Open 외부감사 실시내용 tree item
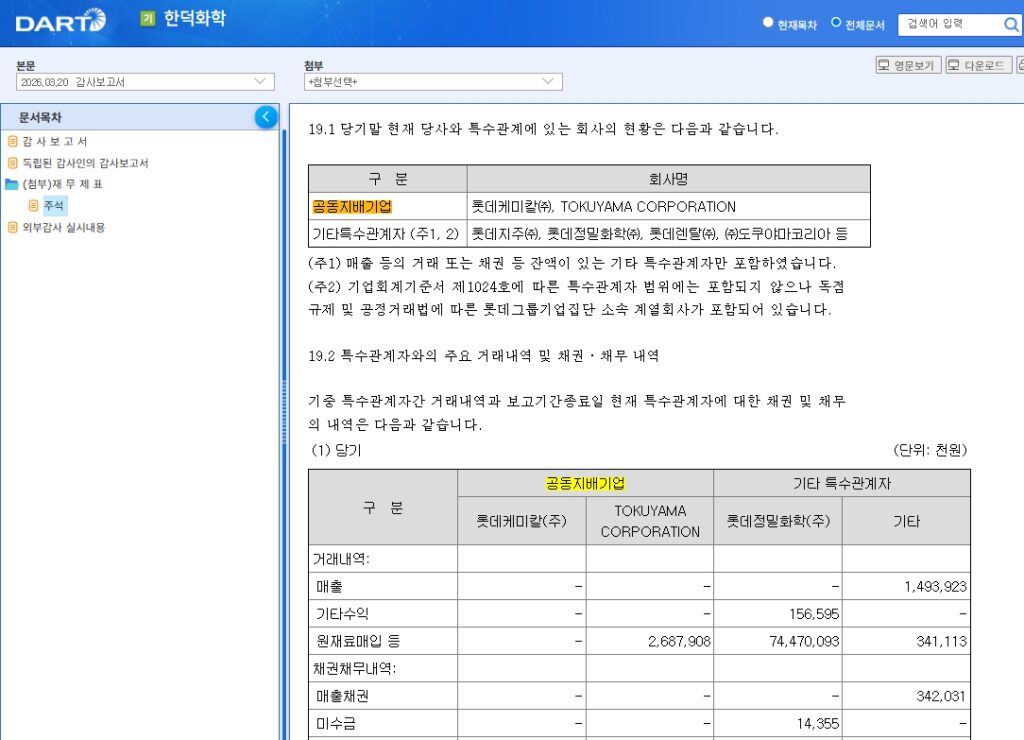 tap(63, 227)
